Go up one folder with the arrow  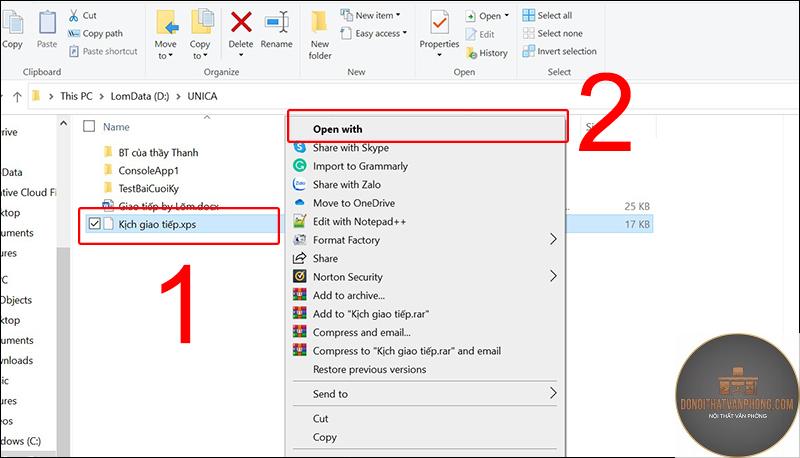[x=17, y=96]
